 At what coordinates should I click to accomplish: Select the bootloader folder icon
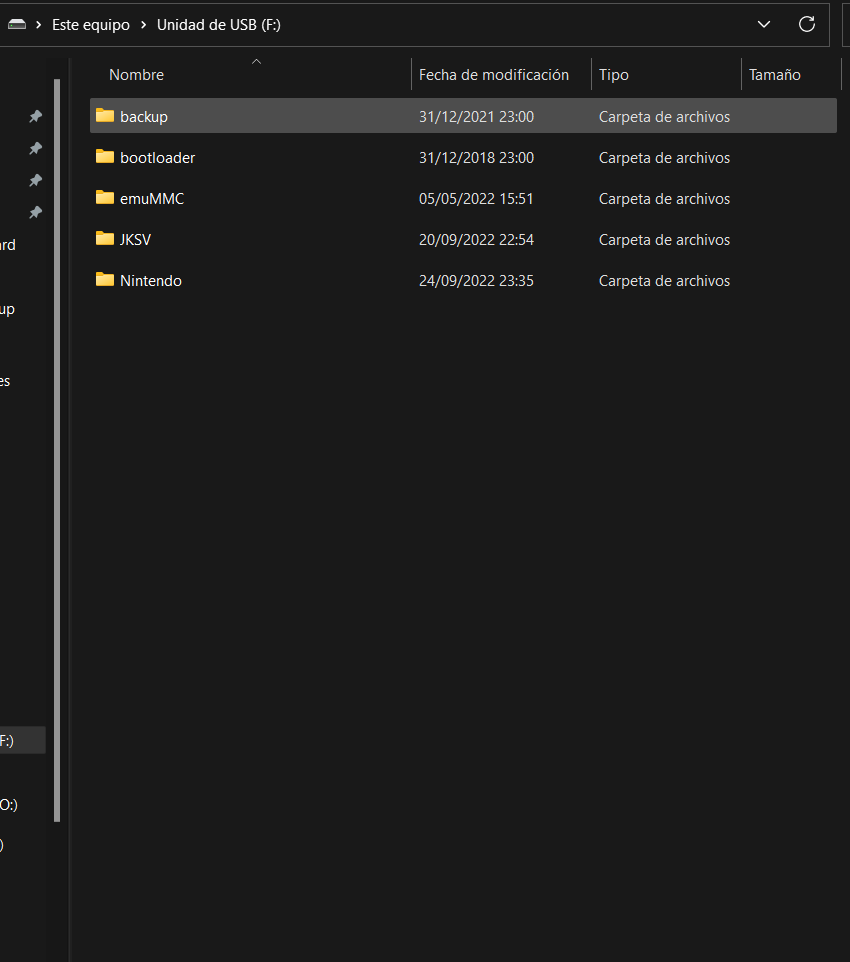click(105, 156)
